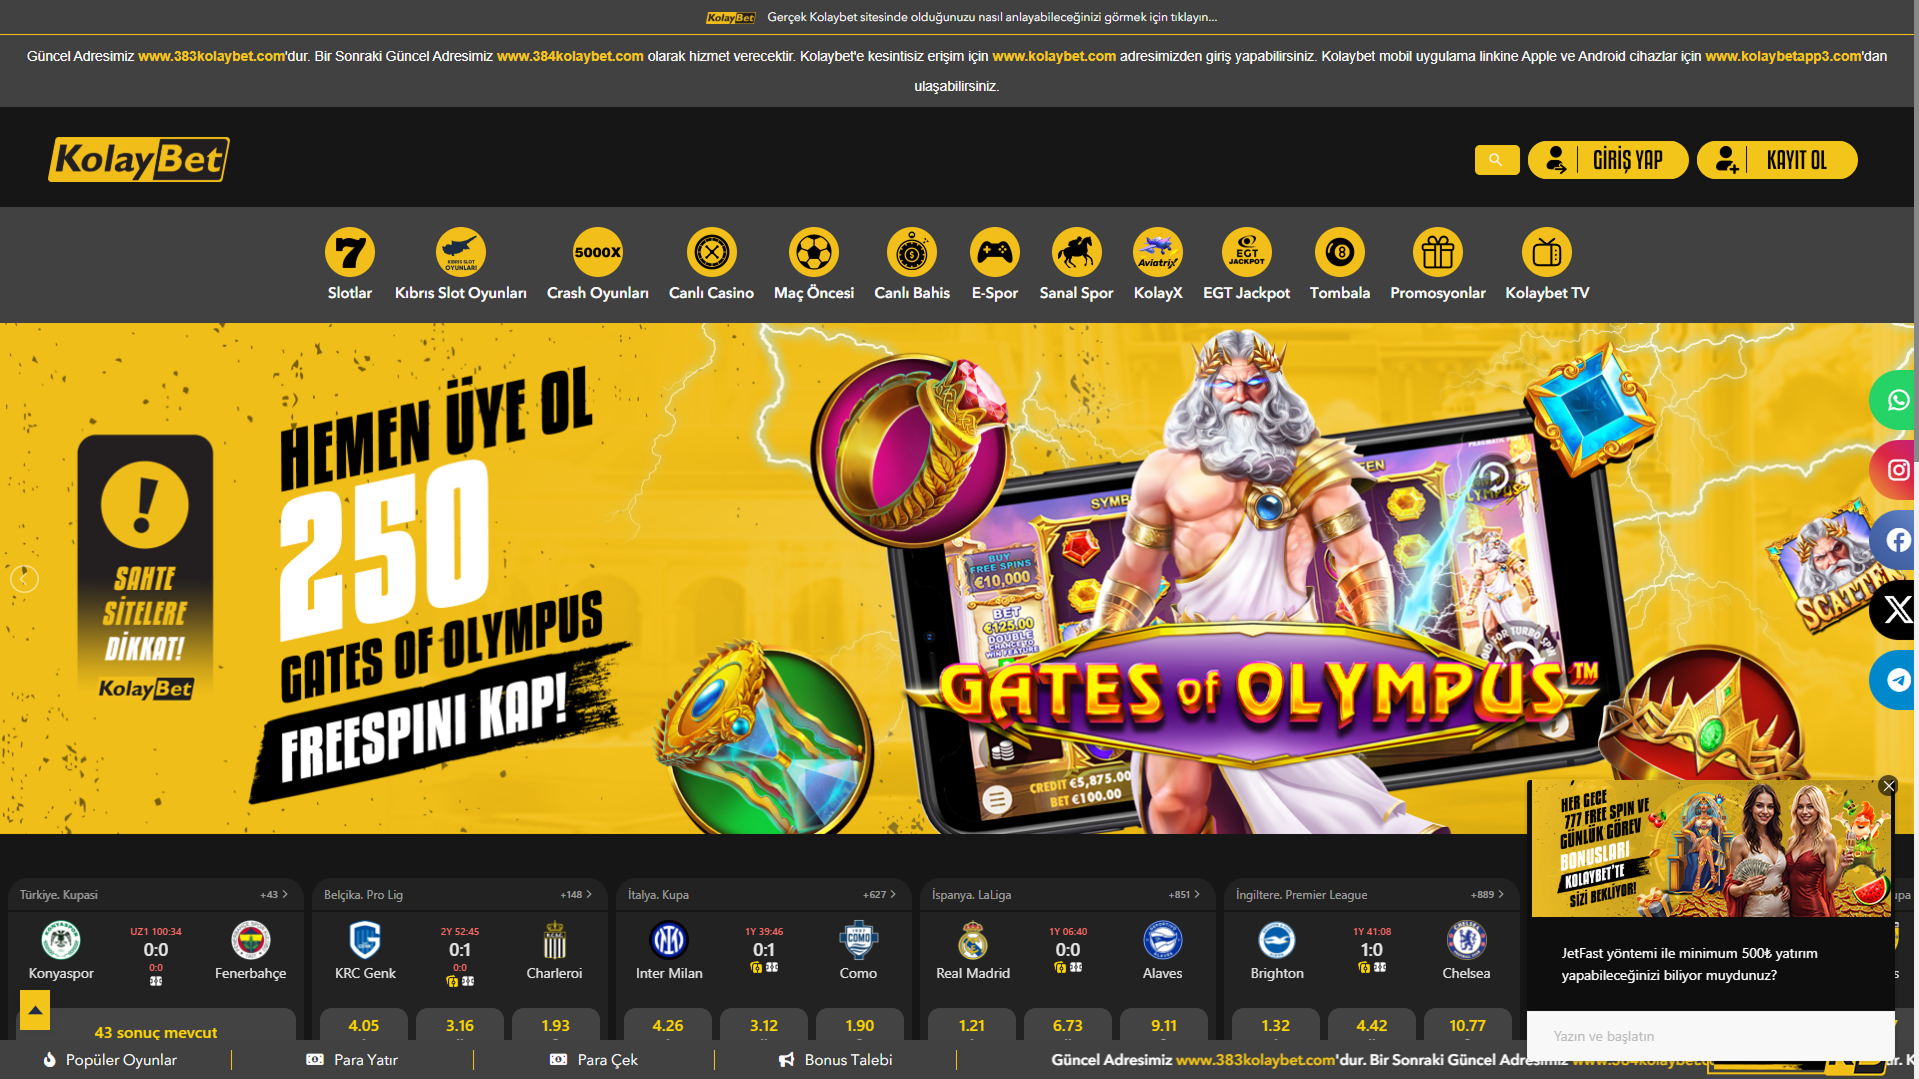Open the E-Spor gamepad icon
This screenshot has height=1079, width=1919.
pyautogui.click(x=995, y=252)
